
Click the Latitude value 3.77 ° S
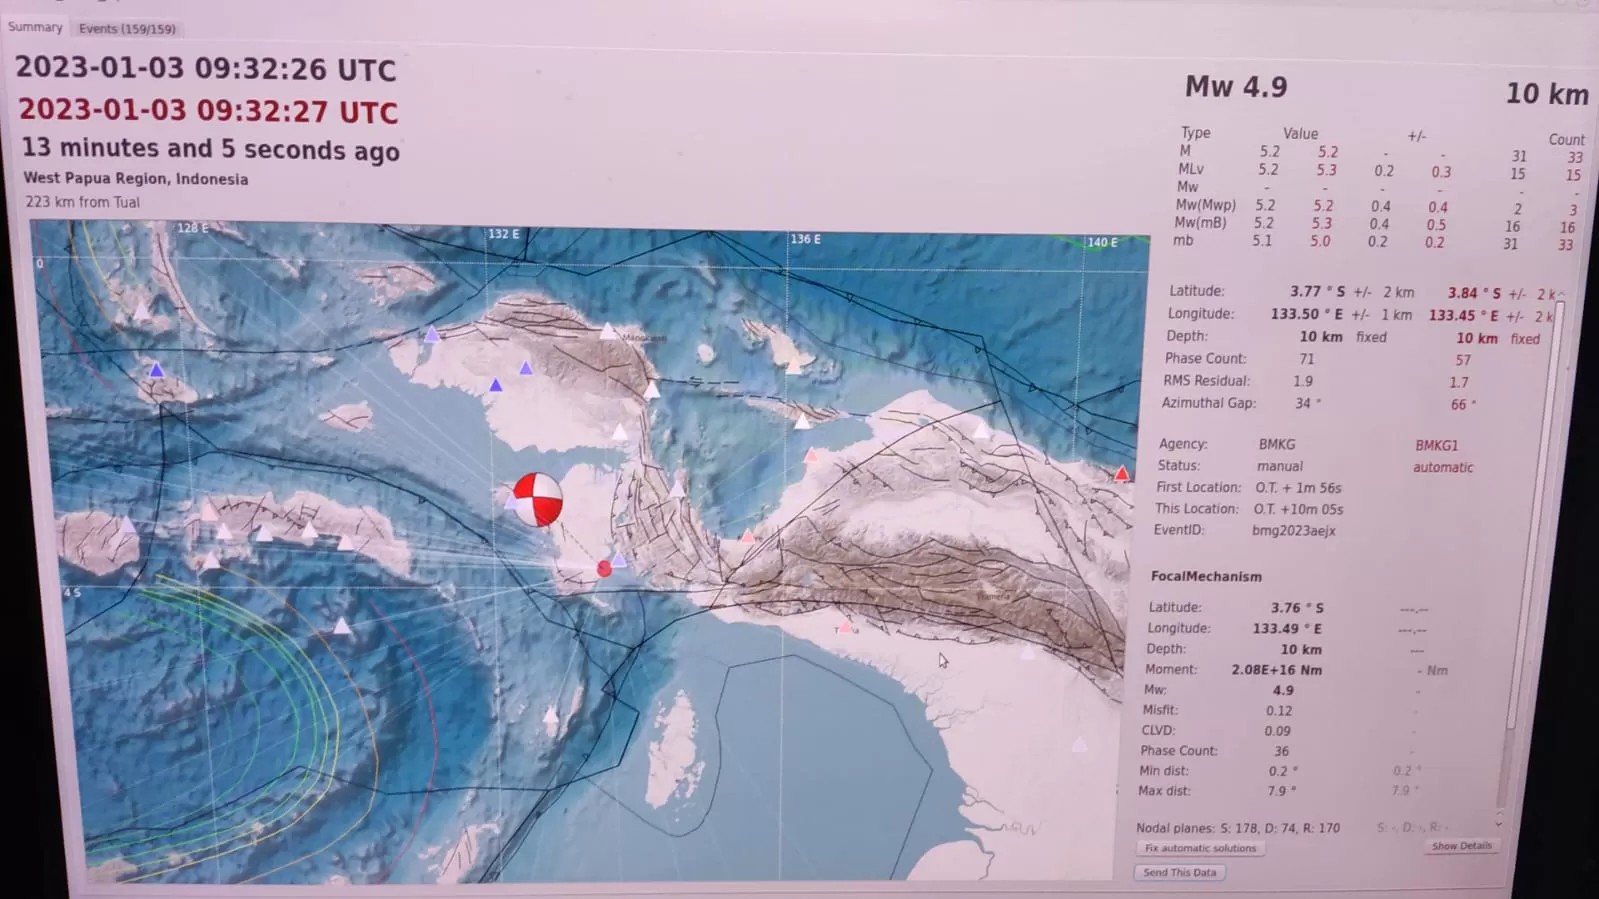point(1317,291)
